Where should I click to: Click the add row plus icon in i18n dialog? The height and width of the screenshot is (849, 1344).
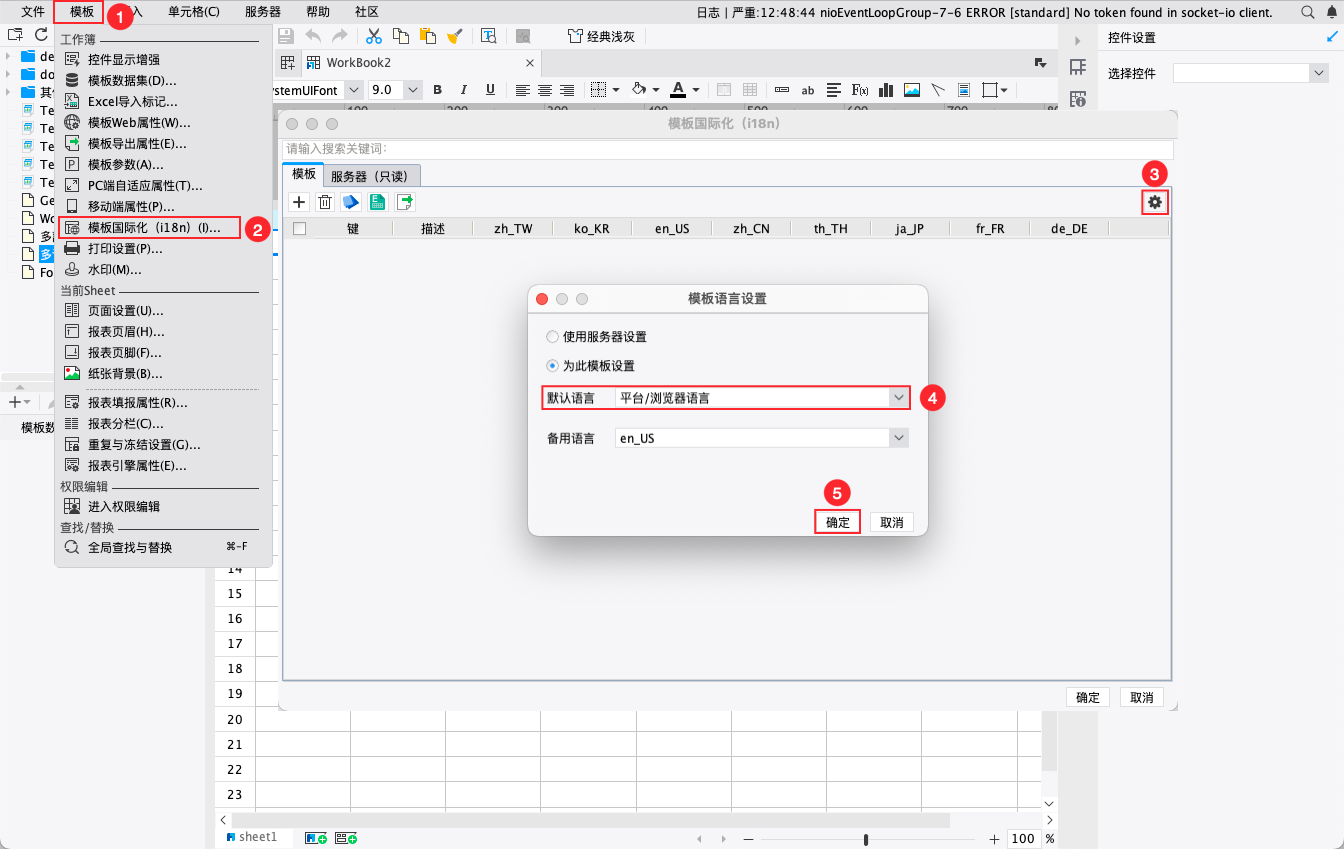(298, 202)
